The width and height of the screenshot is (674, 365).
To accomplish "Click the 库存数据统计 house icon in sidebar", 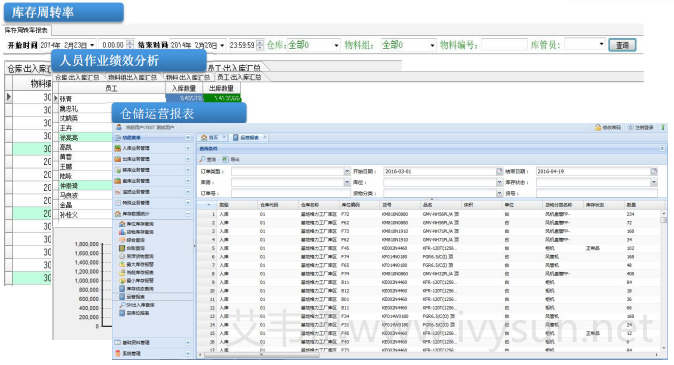I will (x=118, y=214).
